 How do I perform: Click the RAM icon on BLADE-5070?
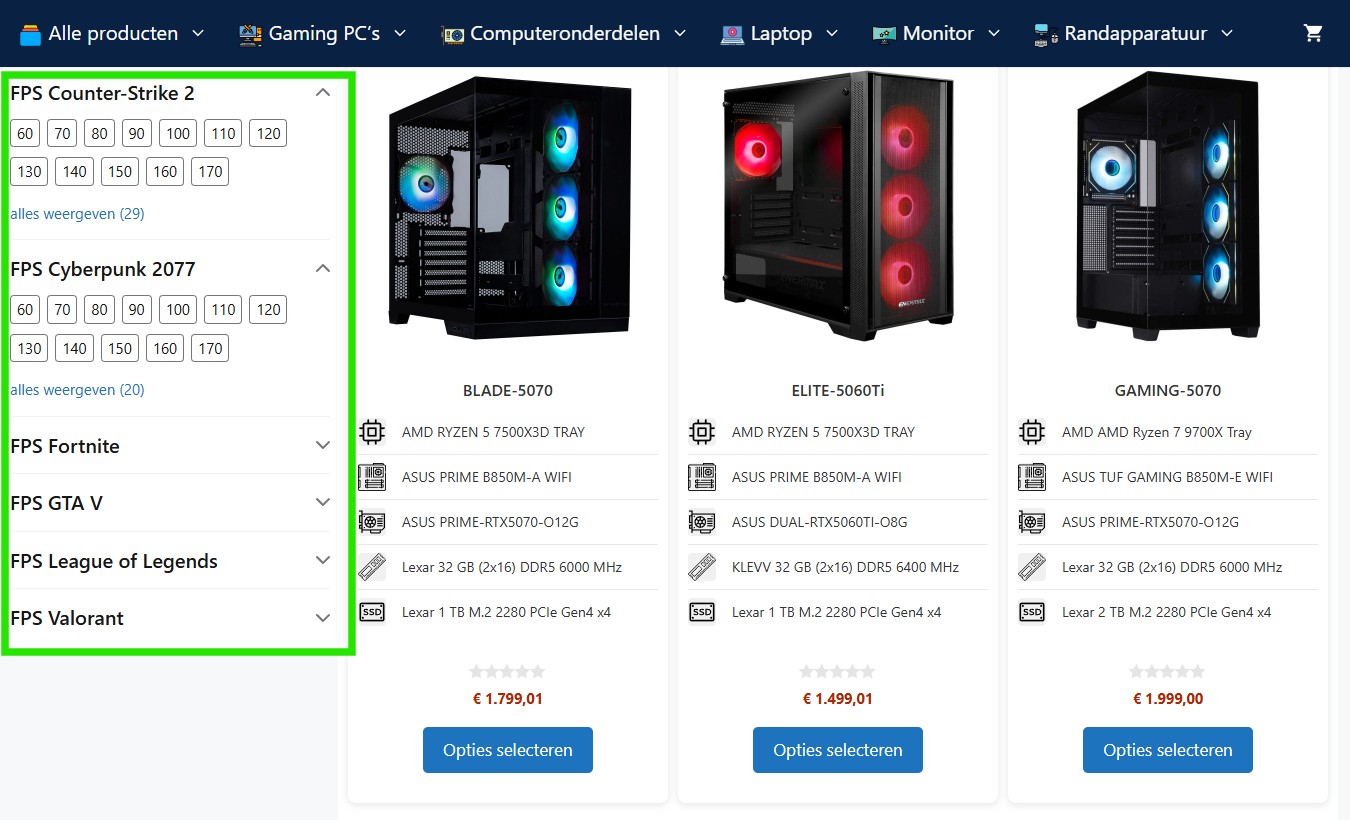[x=372, y=567]
